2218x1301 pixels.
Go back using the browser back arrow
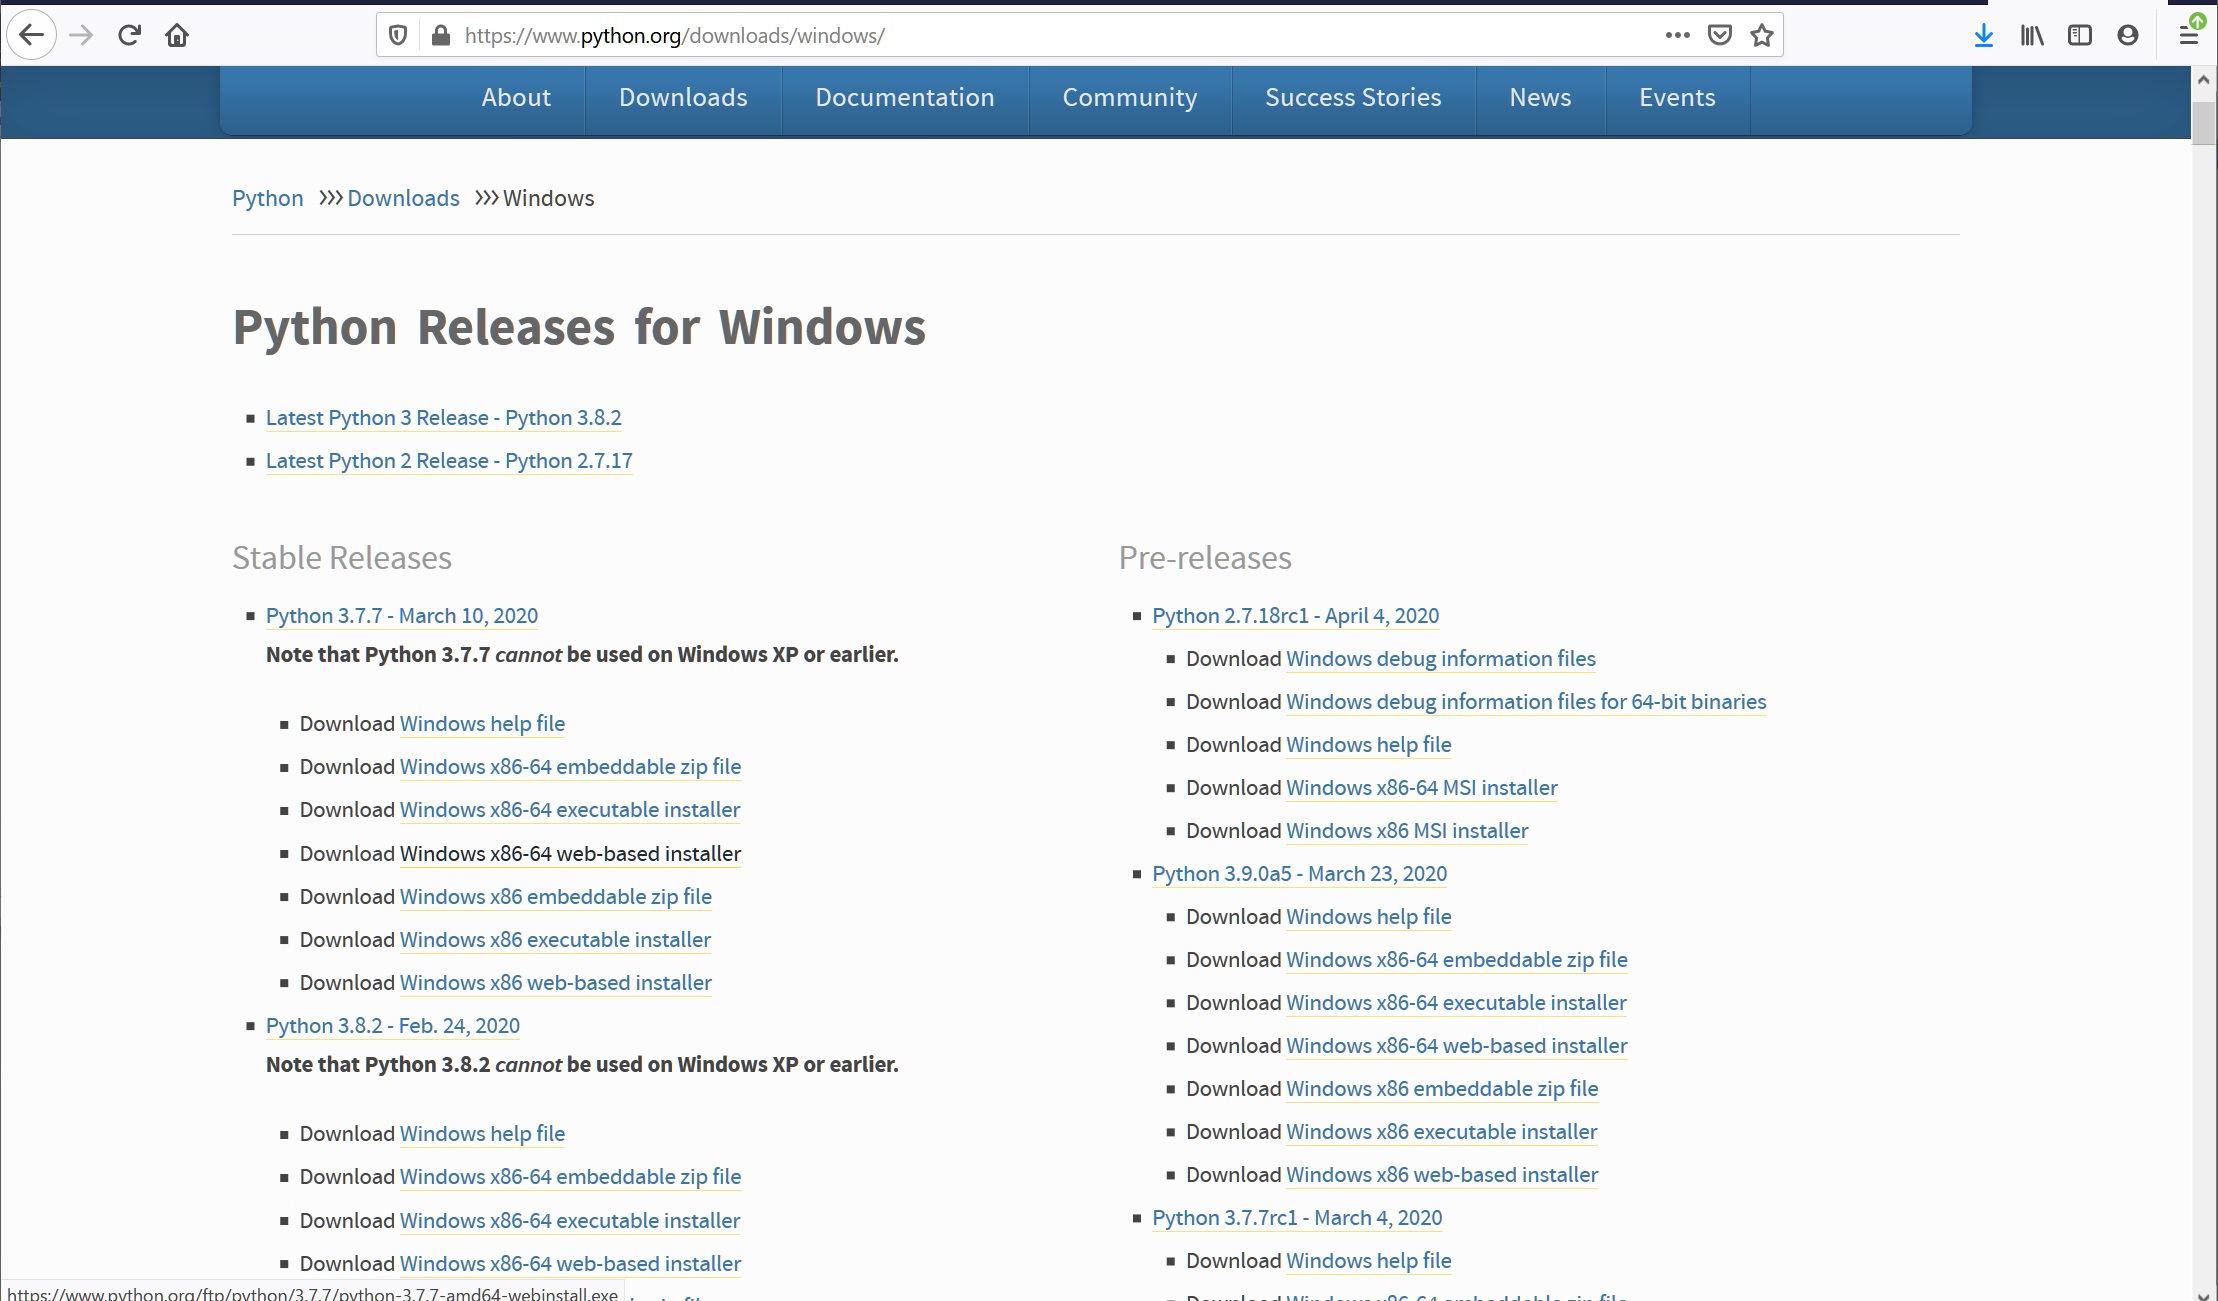tap(32, 36)
